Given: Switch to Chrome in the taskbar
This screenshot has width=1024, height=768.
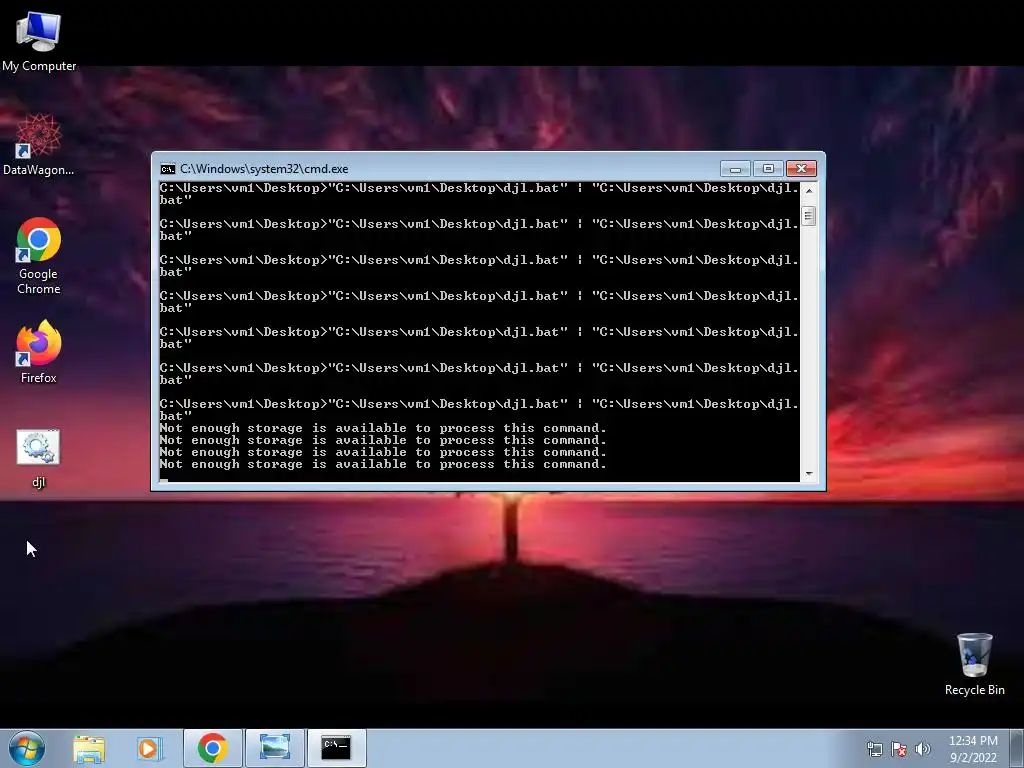Looking at the screenshot, I should 213,748.
